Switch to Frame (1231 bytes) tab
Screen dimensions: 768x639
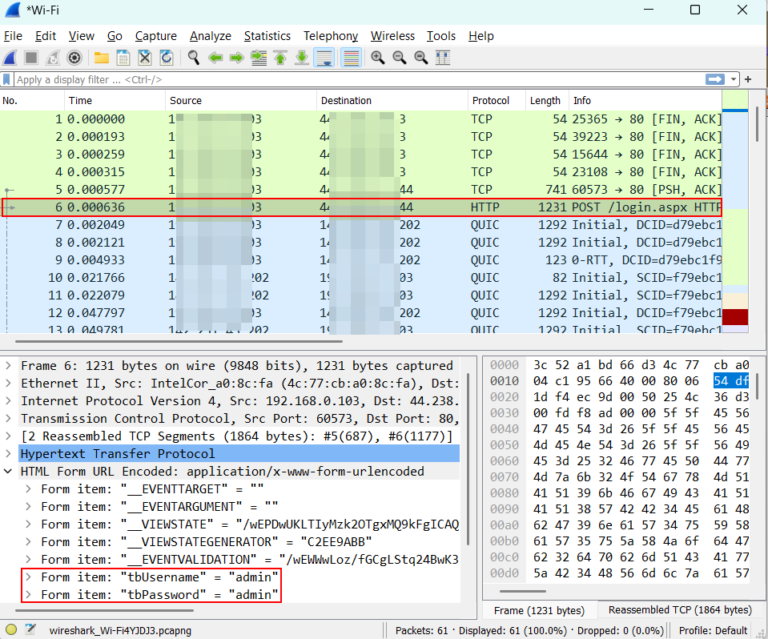pos(539,611)
